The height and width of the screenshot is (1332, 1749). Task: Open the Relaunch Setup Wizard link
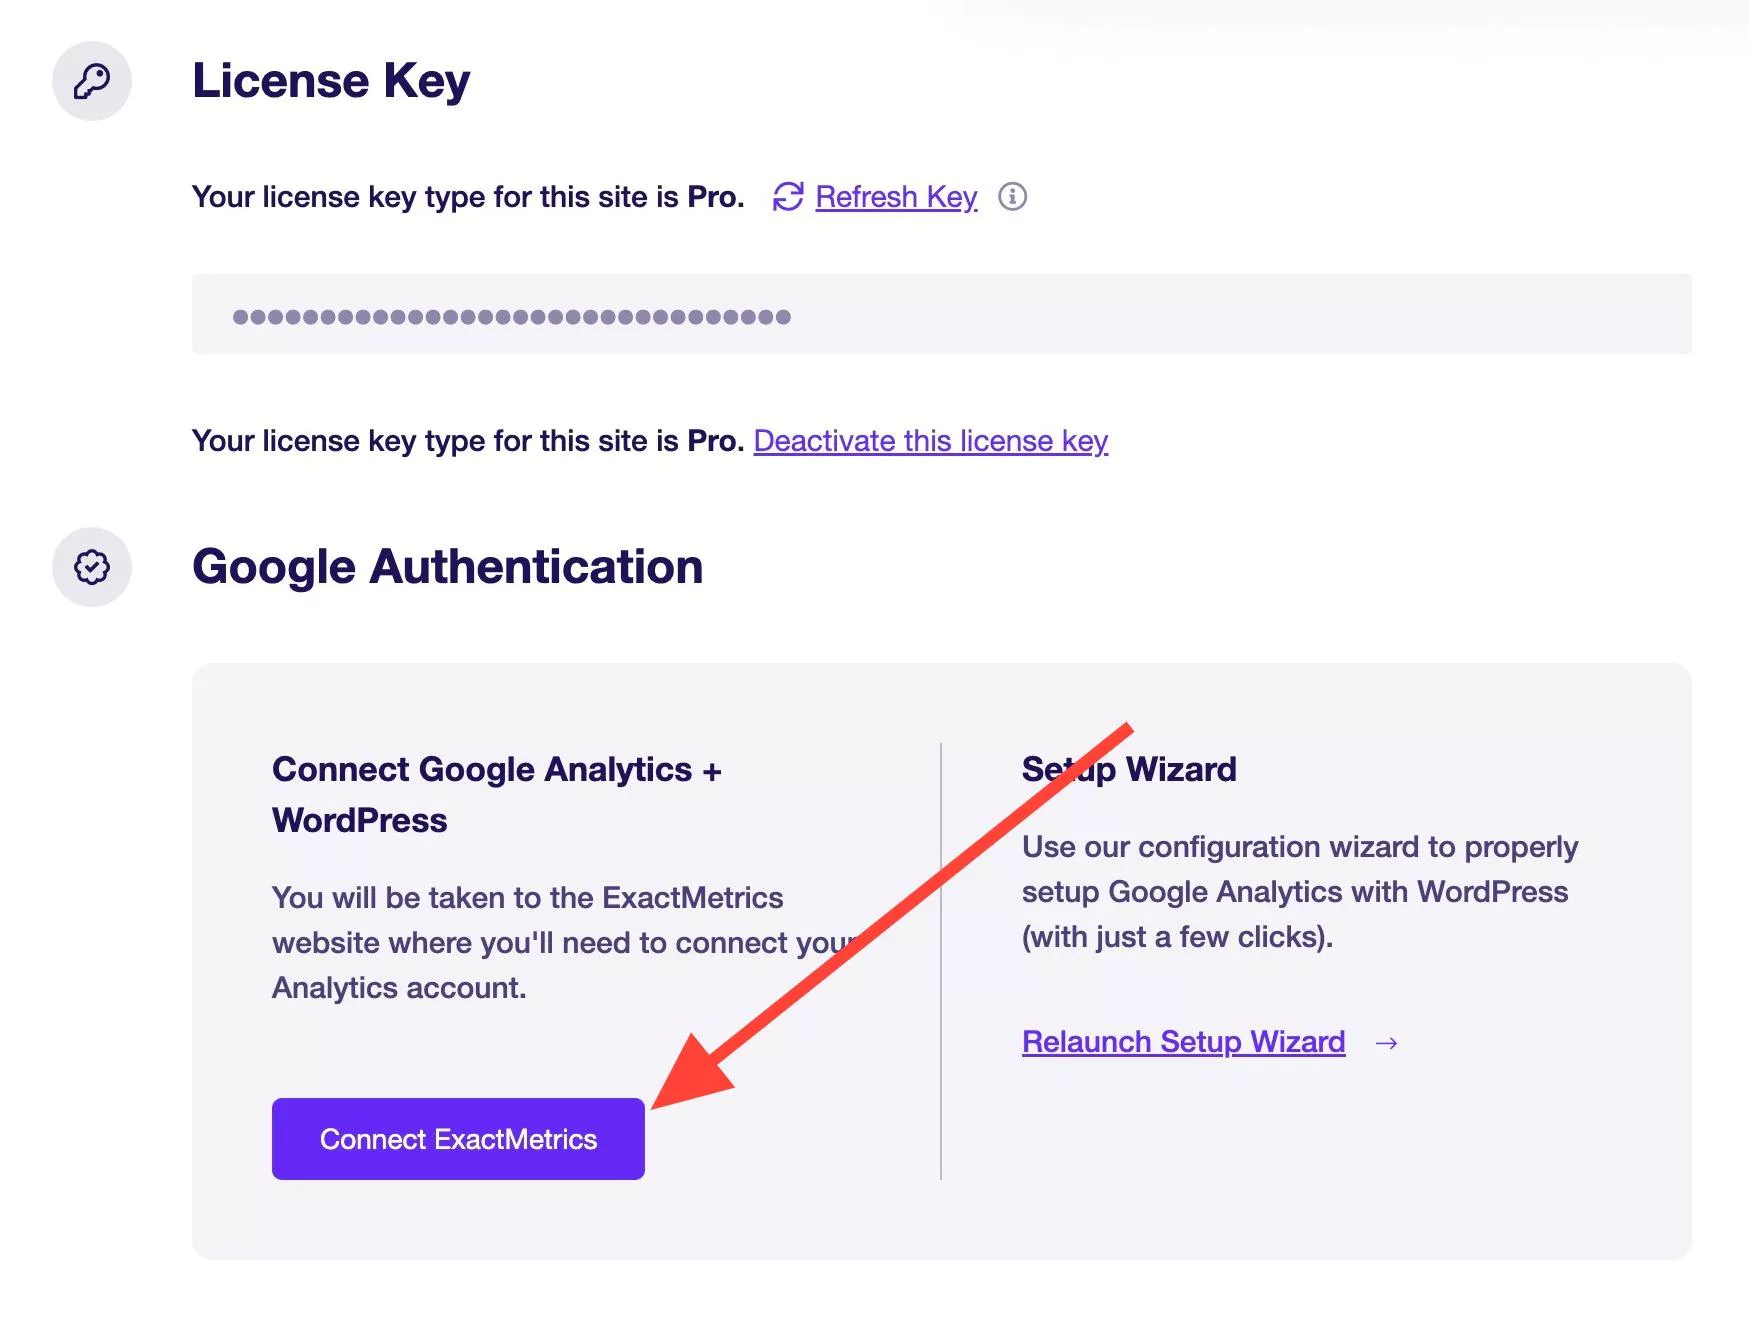click(1183, 1042)
